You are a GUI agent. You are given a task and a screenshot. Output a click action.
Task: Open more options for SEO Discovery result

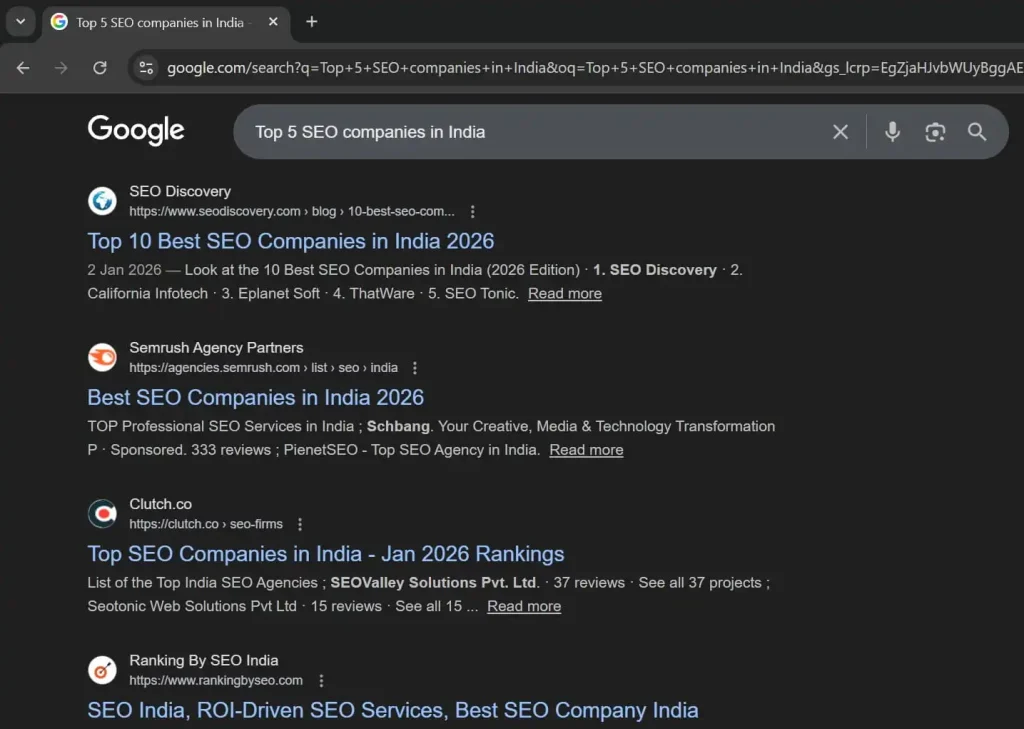pyautogui.click(x=473, y=212)
